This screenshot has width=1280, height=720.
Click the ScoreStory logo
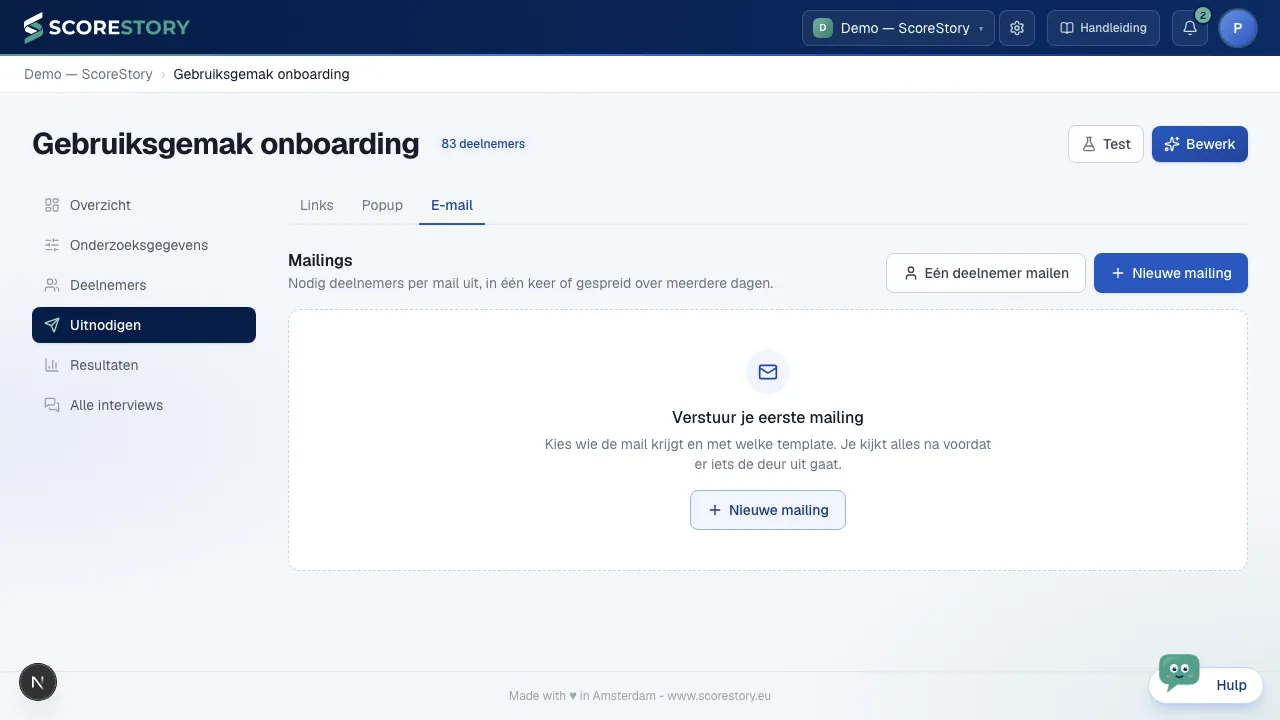[x=106, y=28]
